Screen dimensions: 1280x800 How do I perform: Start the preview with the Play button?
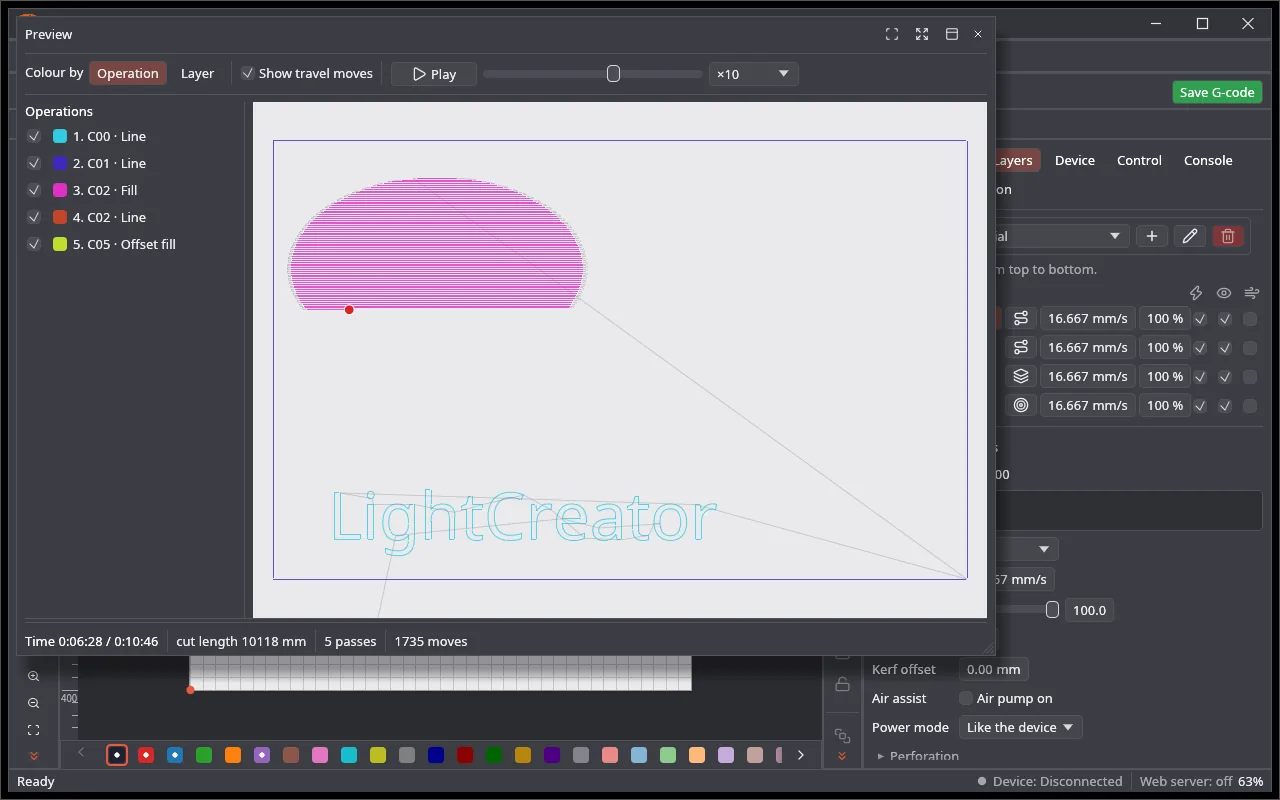434,74
